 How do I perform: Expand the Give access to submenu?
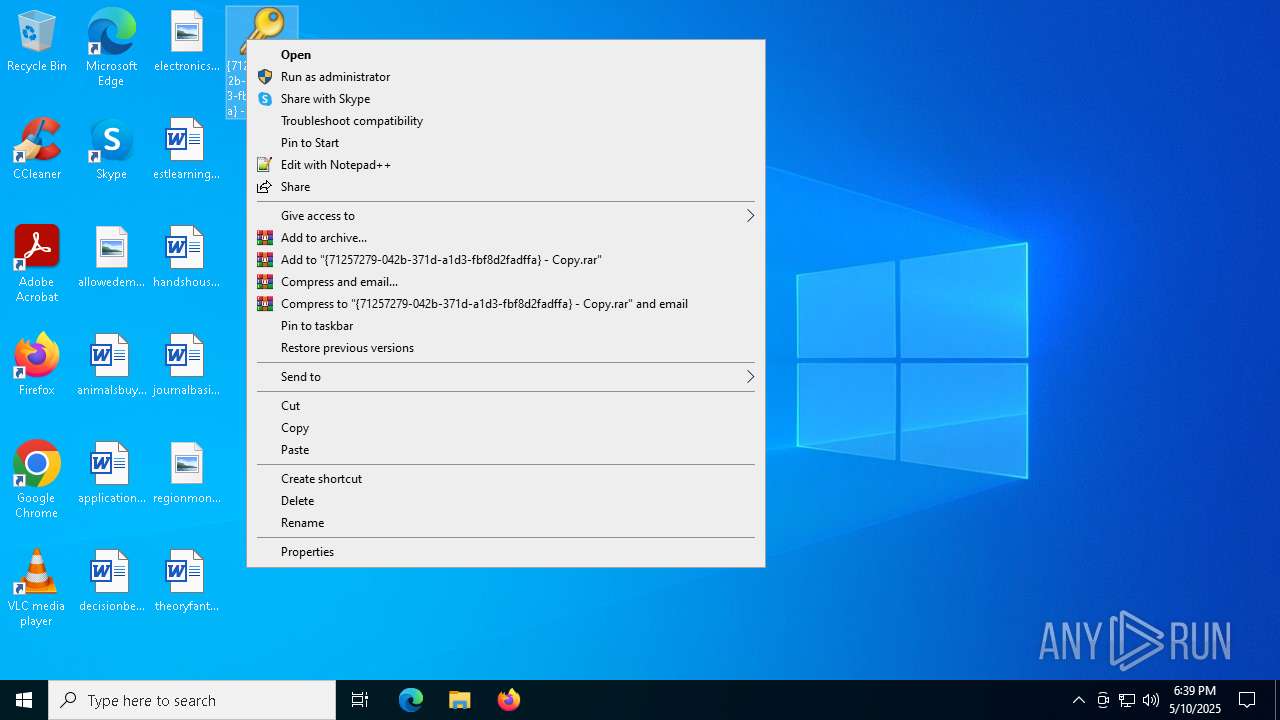coord(506,216)
